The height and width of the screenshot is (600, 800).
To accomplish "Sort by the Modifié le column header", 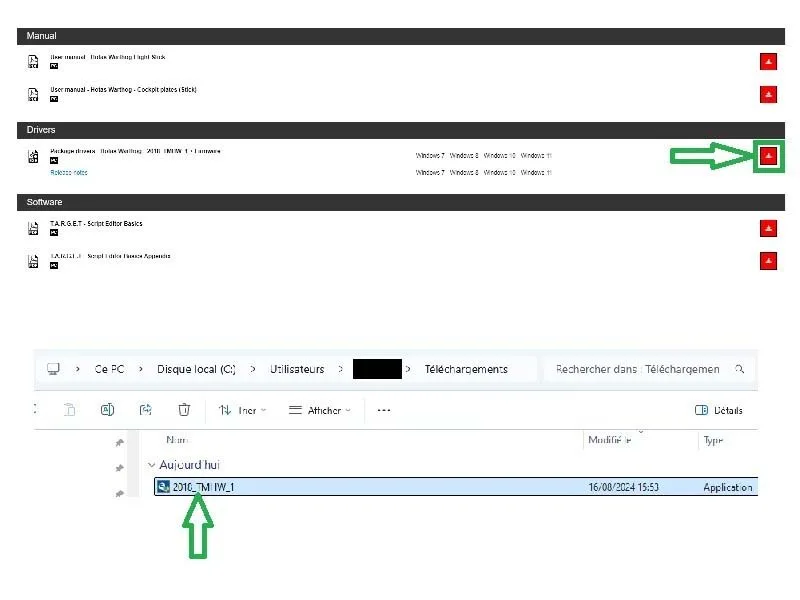I will click(609, 440).
